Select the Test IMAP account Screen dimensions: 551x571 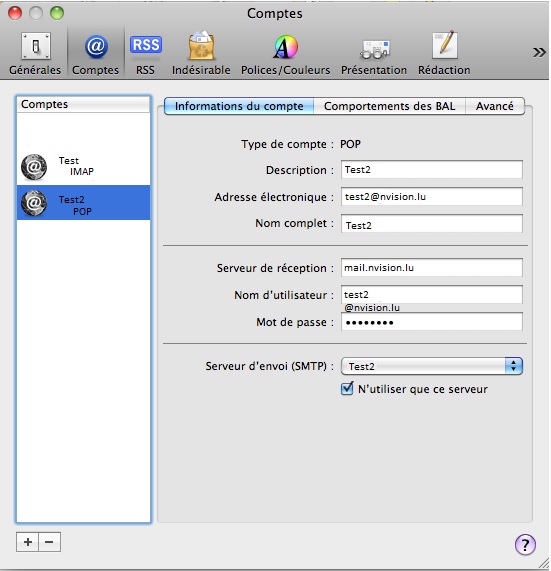[83, 166]
